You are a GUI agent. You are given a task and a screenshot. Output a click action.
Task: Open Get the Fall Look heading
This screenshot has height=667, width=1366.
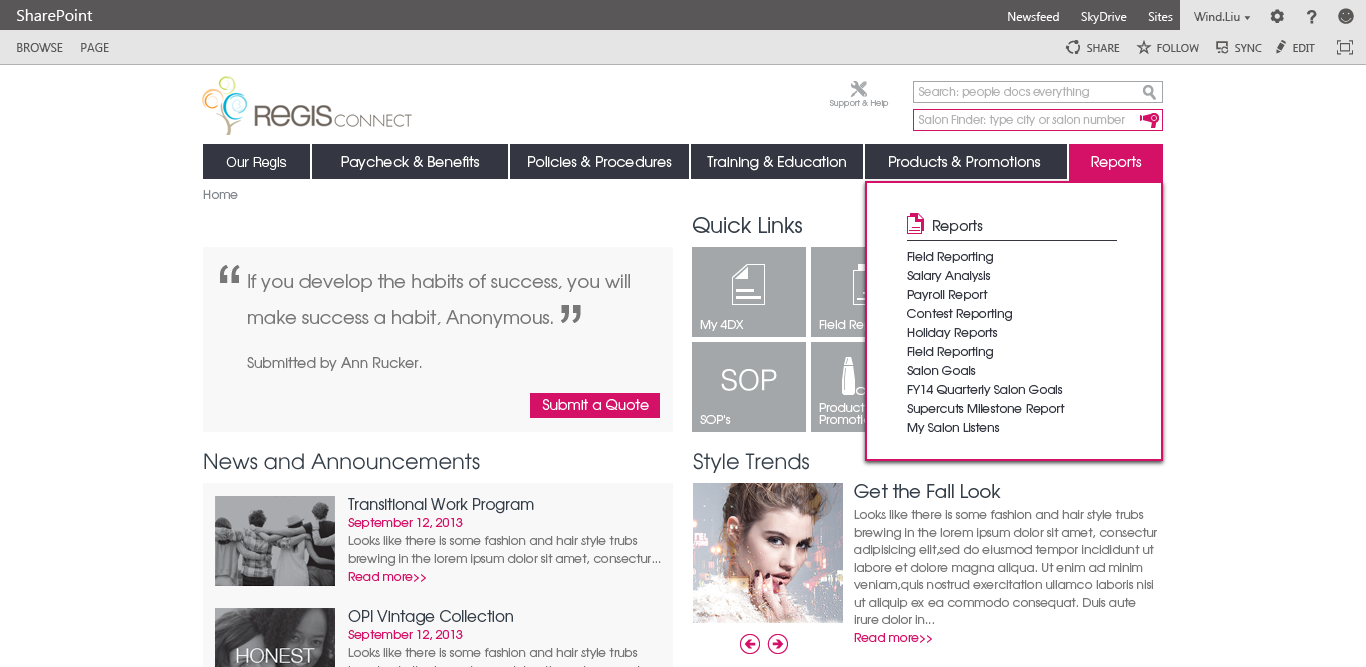pyautogui.click(x=927, y=491)
